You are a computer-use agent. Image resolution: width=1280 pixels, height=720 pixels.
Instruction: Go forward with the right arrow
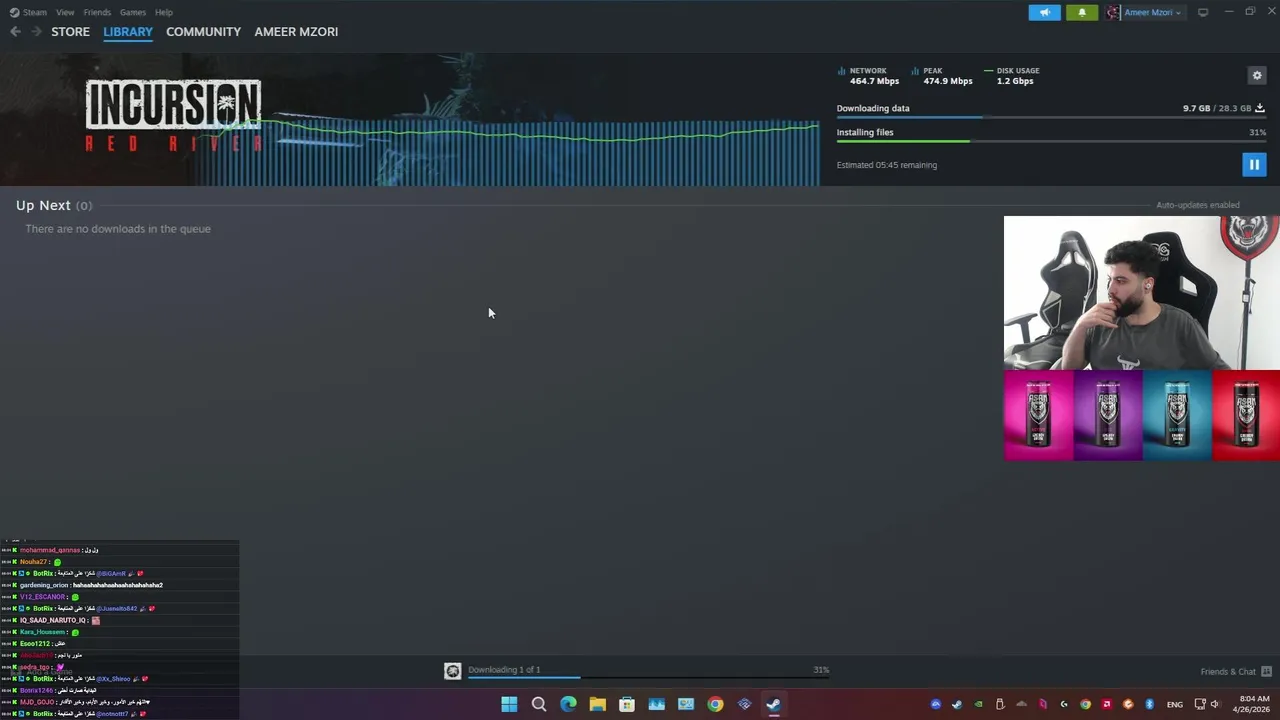point(37,31)
